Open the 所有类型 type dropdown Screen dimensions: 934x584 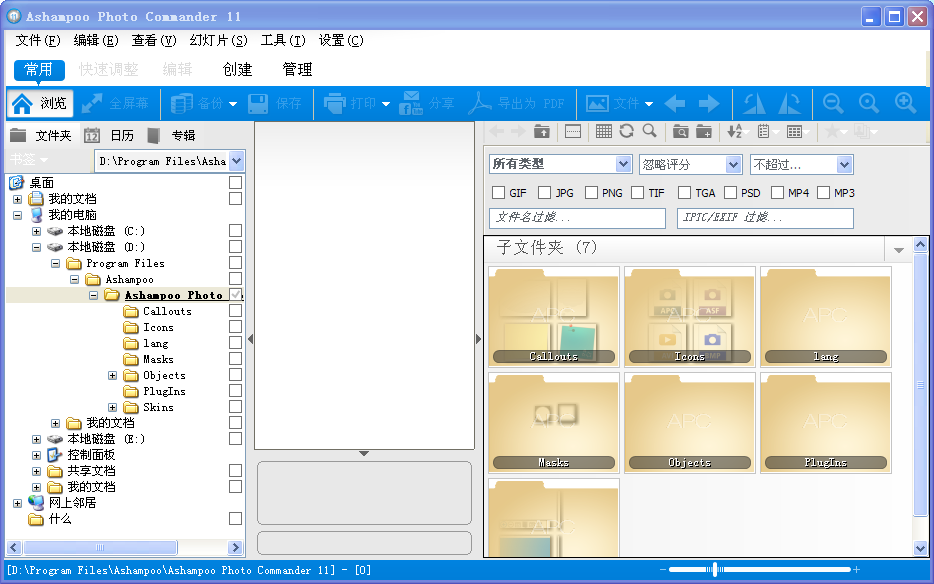(x=560, y=164)
